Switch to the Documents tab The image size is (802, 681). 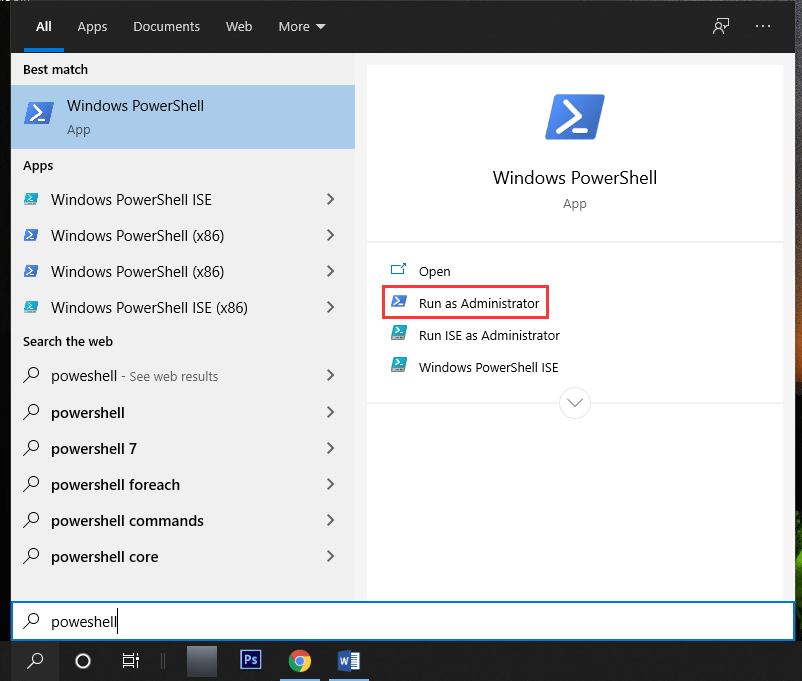coord(166,27)
